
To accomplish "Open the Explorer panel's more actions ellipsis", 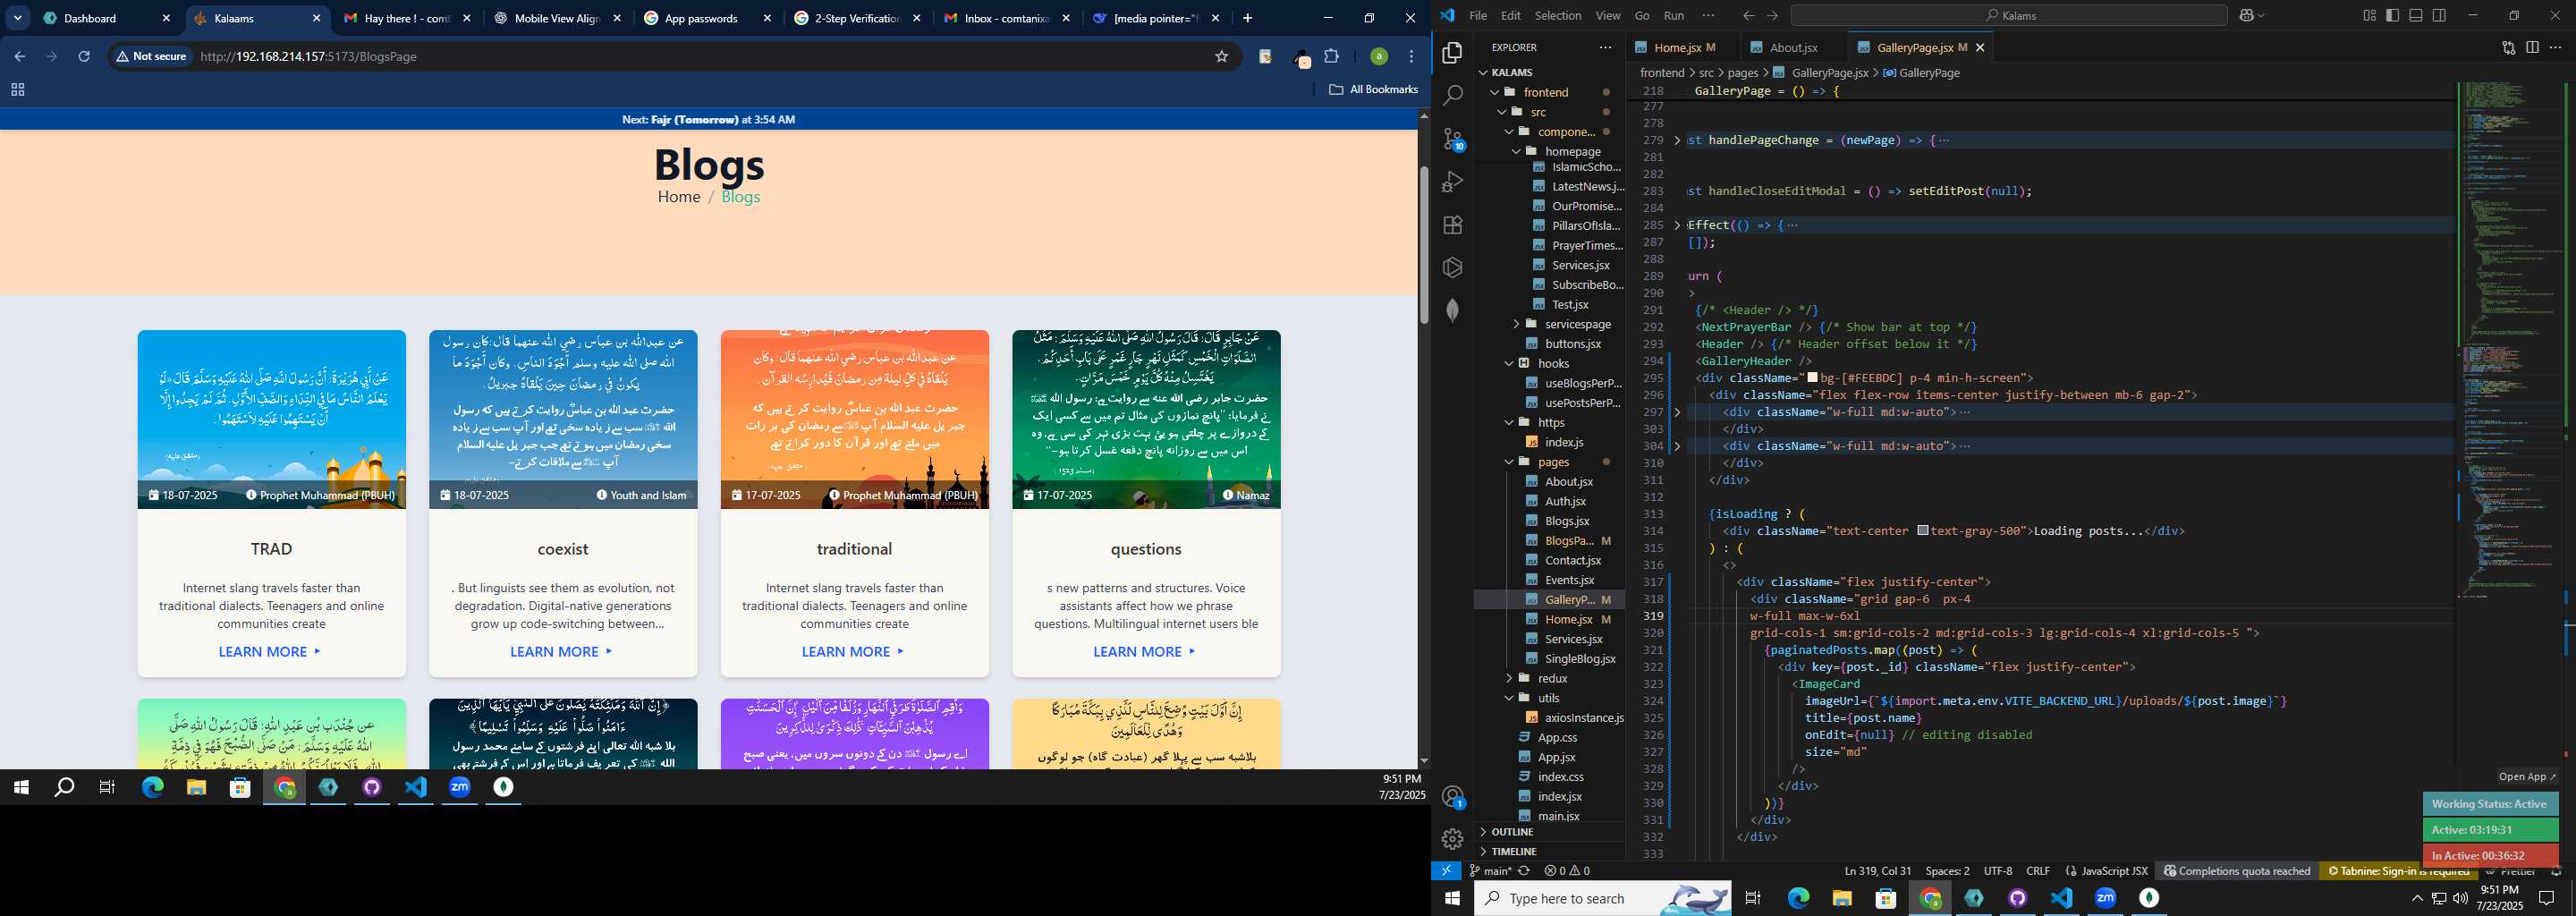I will [1605, 47].
